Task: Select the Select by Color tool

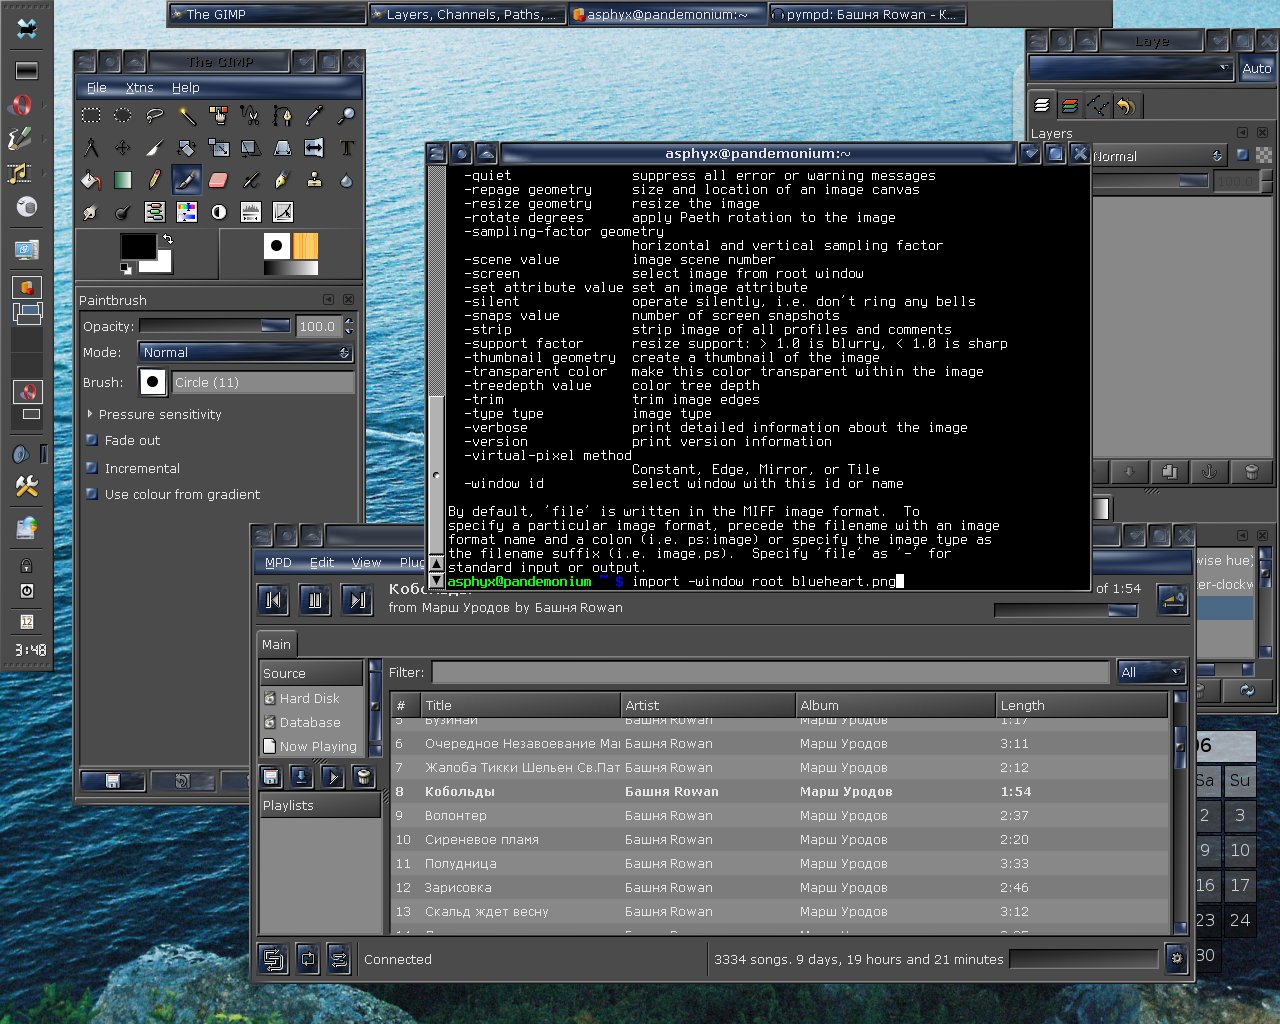Action: tap(219, 115)
